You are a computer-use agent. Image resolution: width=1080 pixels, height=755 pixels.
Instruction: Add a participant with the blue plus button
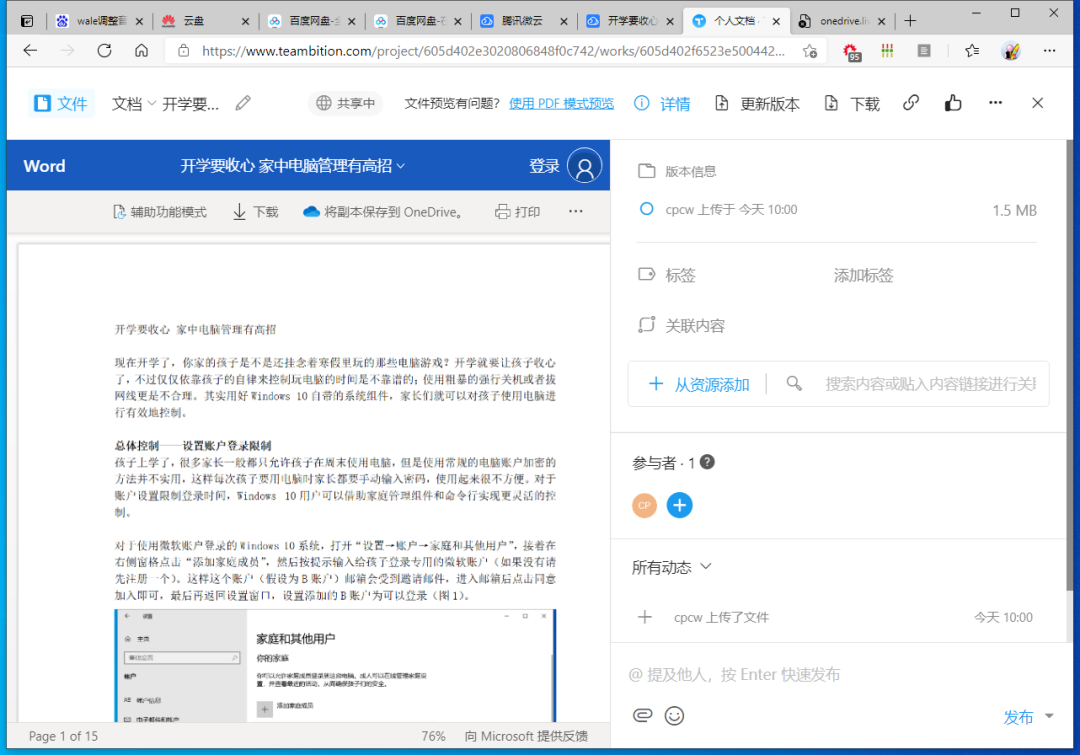pyautogui.click(x=679, y=505)
